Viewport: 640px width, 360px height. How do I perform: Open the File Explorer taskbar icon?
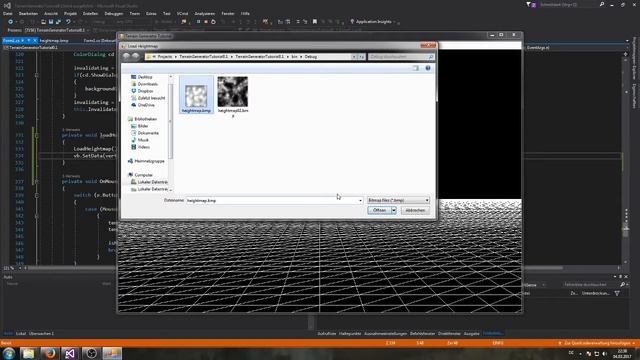pyautogui.click(x=28, y=353)
